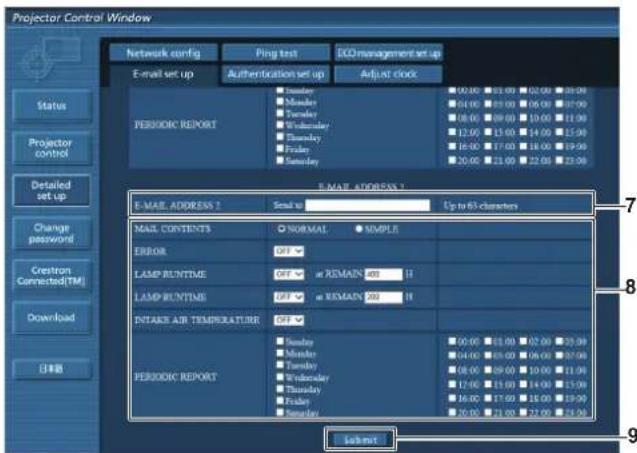
Task: Check Sunday in lower periodic report
Action: tap(280, 341)
